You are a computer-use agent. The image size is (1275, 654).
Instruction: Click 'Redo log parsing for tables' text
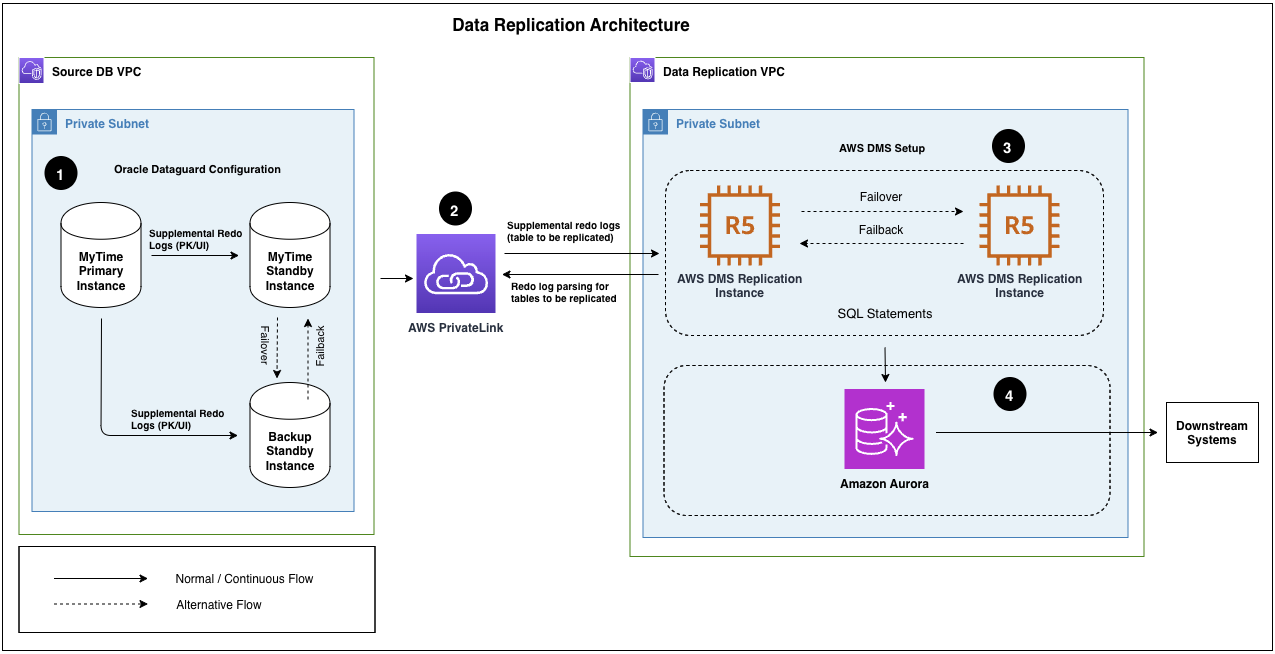[x=564, y=292]
